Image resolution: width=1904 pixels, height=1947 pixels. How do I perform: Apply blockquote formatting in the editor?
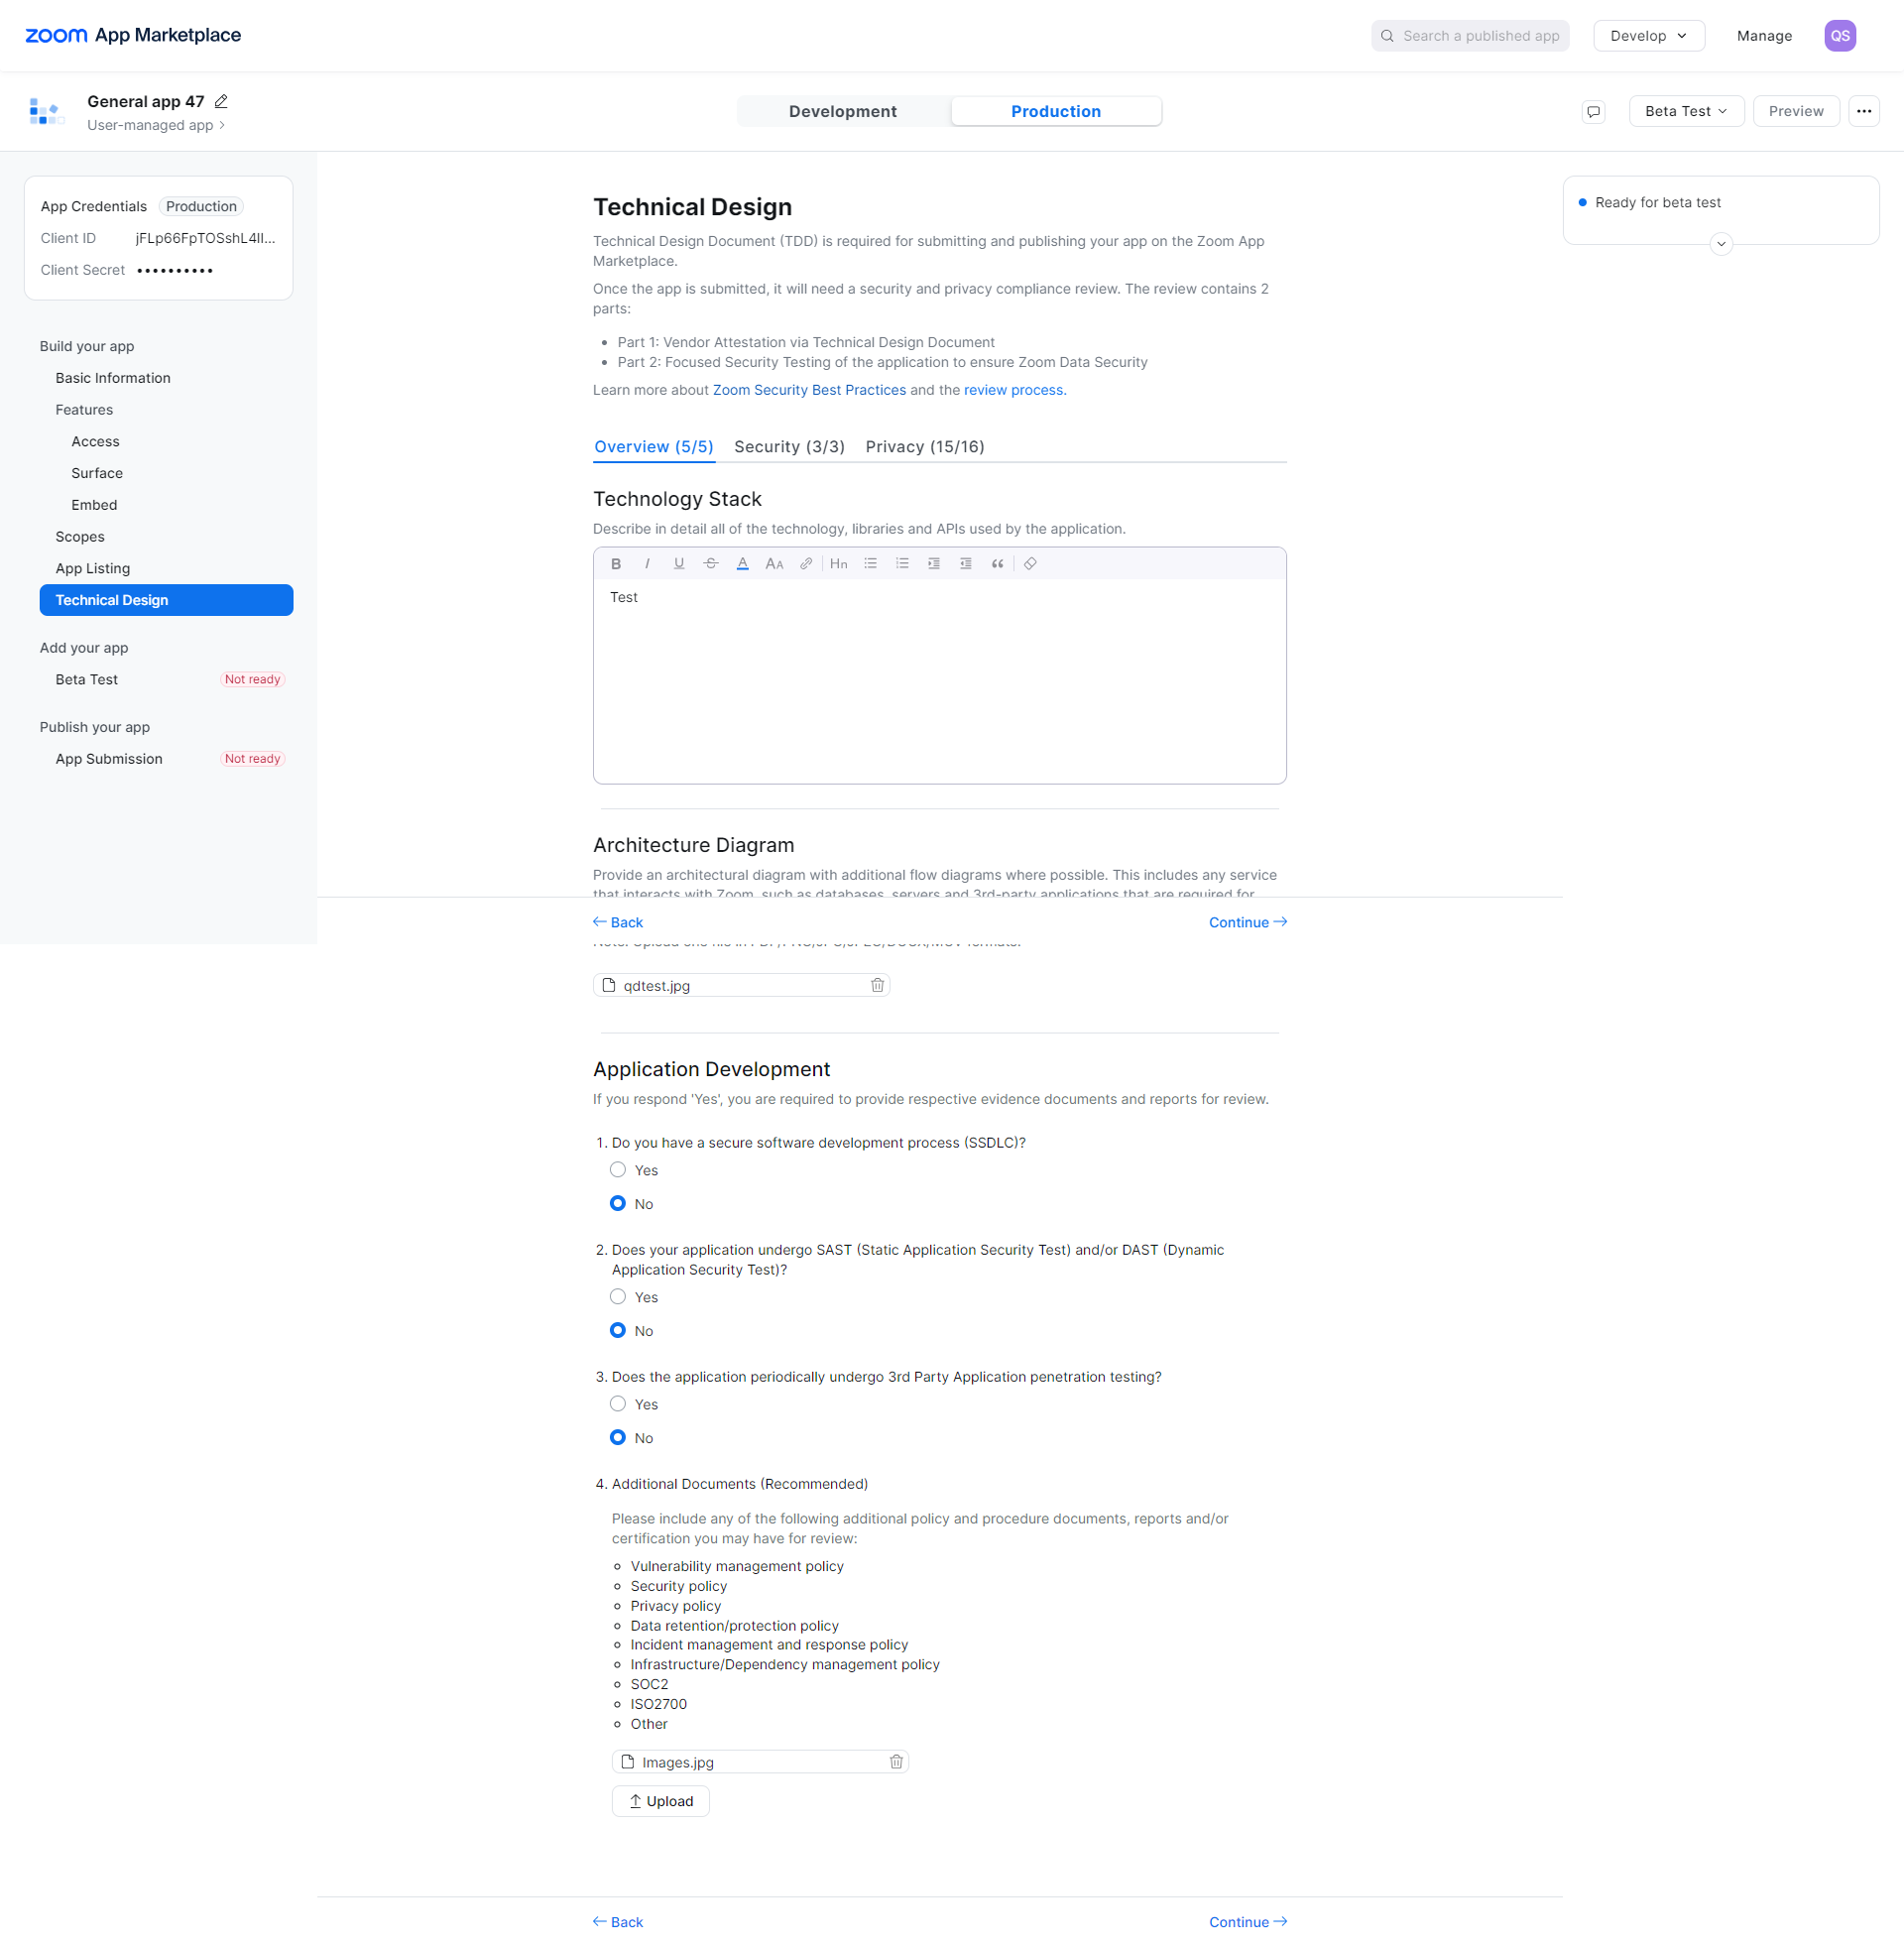pos(997,564)
